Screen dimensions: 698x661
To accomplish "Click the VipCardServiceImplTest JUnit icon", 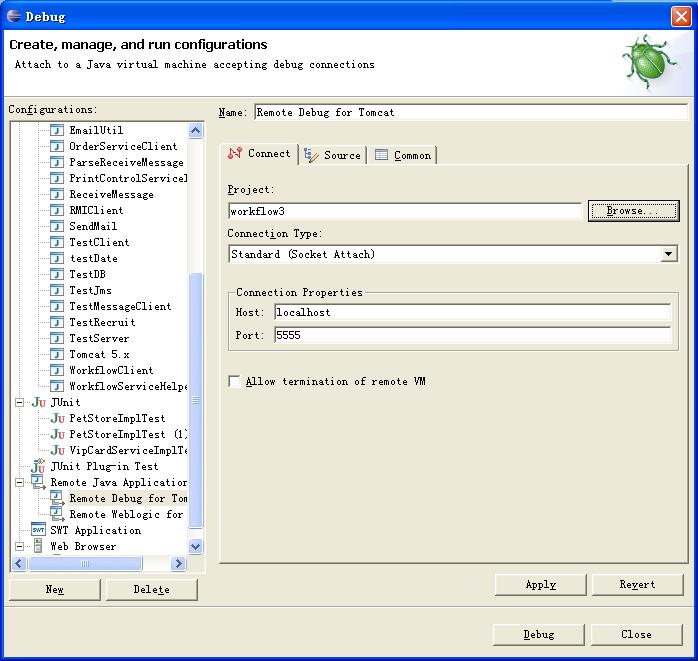I will pos(57,450).
